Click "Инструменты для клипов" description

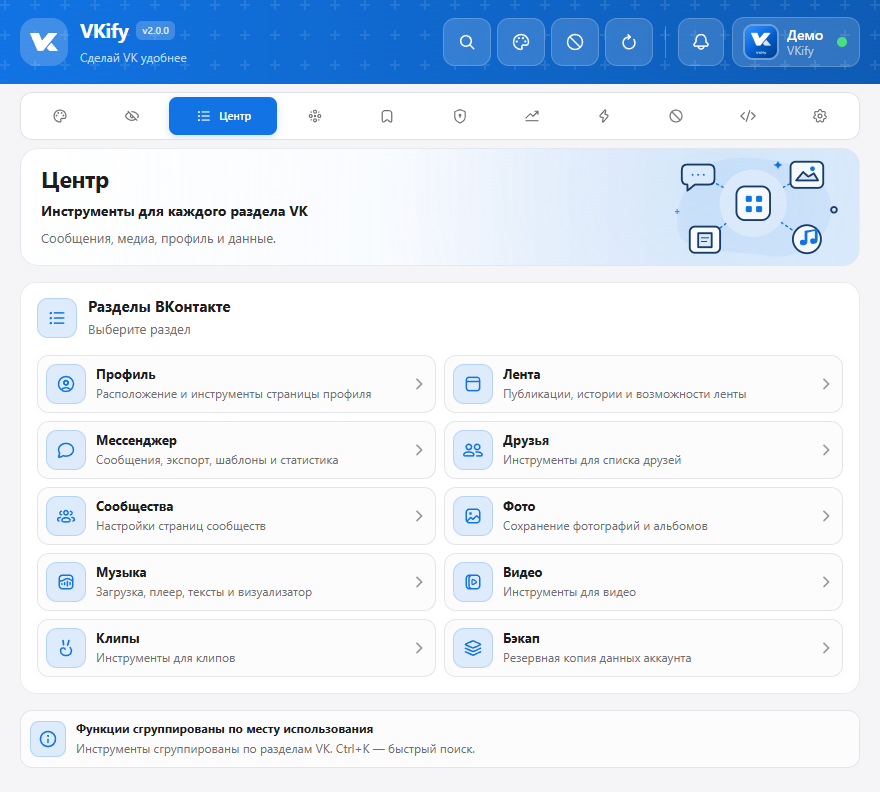pos(166,658)
